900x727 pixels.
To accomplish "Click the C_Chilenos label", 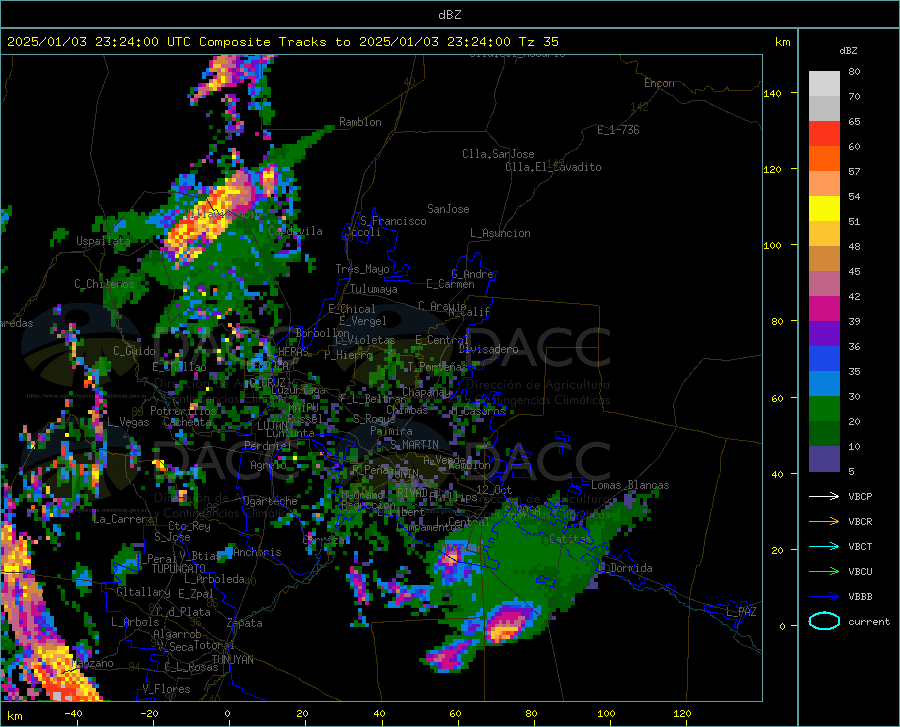I will 104,284.
